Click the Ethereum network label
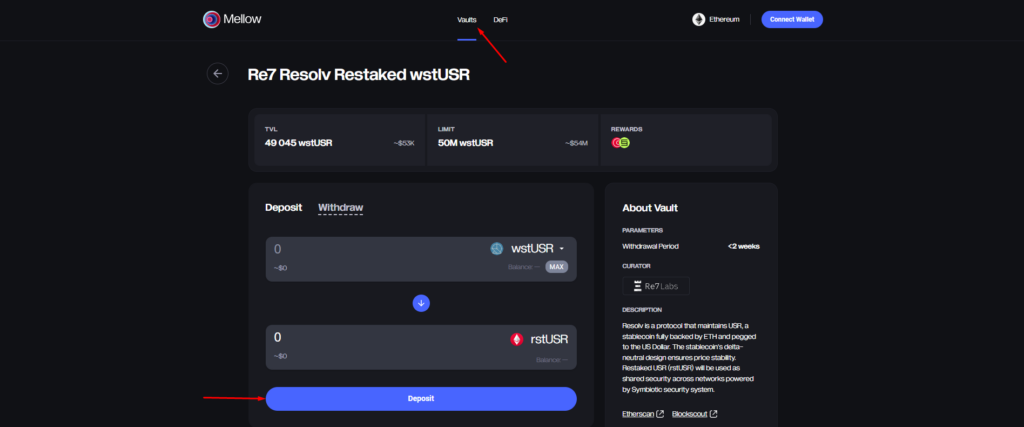The width and height of the screenshot is (1024, 427). coord(724,20)
